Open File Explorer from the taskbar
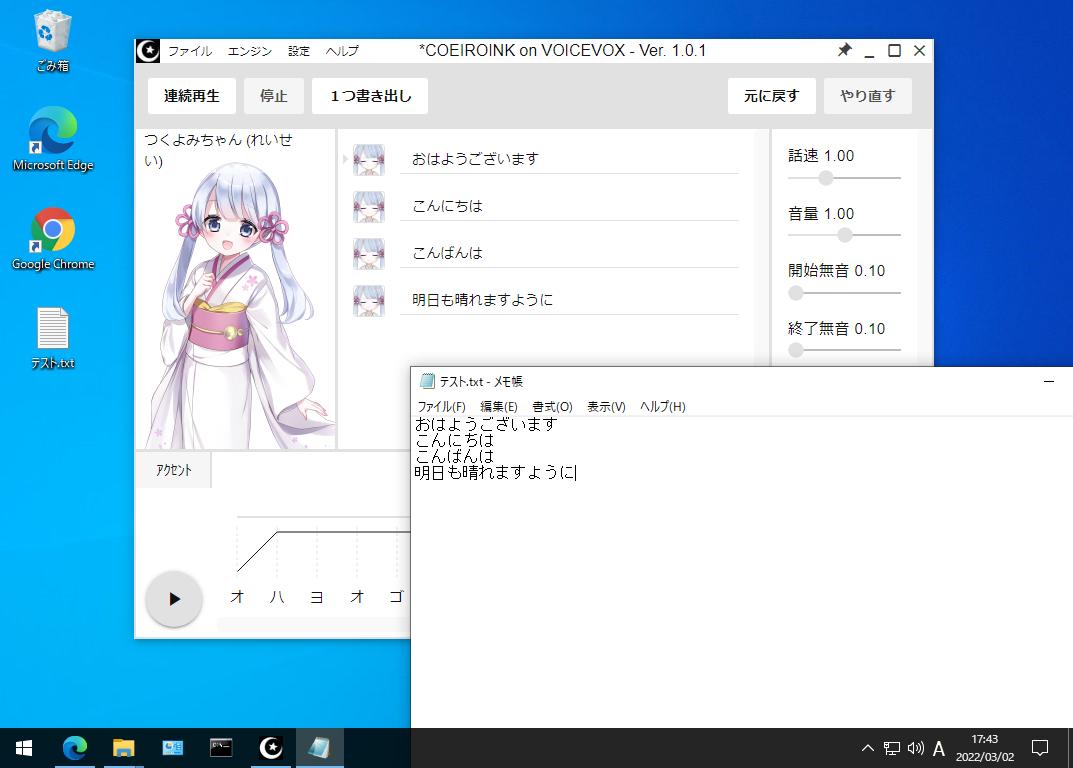 click(123, 748)
